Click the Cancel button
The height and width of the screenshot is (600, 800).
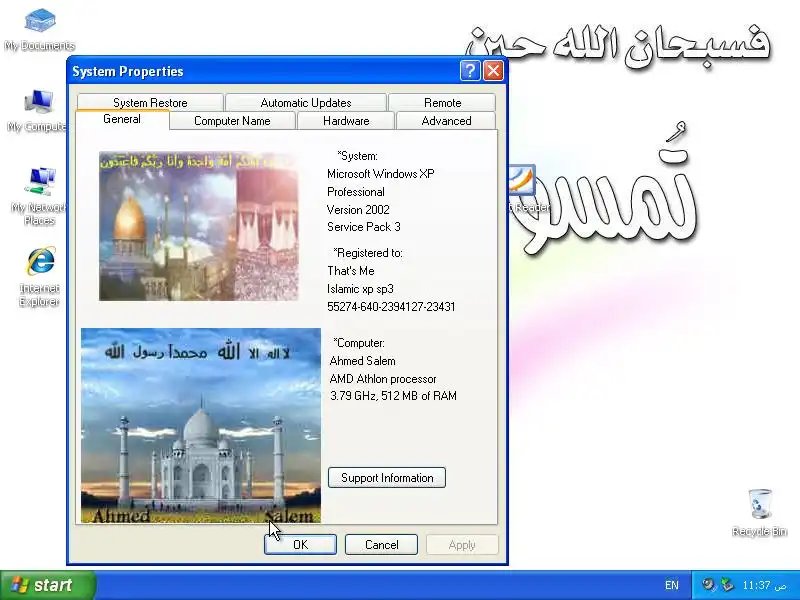[382, 544]
